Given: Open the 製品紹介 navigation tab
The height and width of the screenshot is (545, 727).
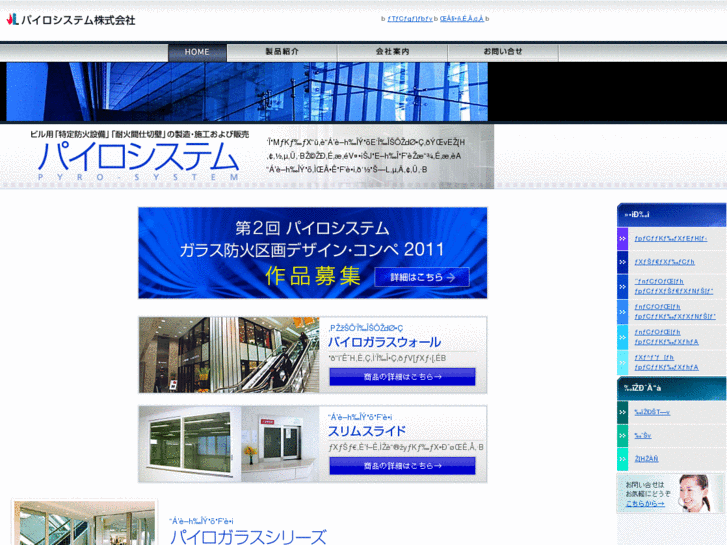Looking at the screenshot, I should pyautogui.click(x=282, y=52).
